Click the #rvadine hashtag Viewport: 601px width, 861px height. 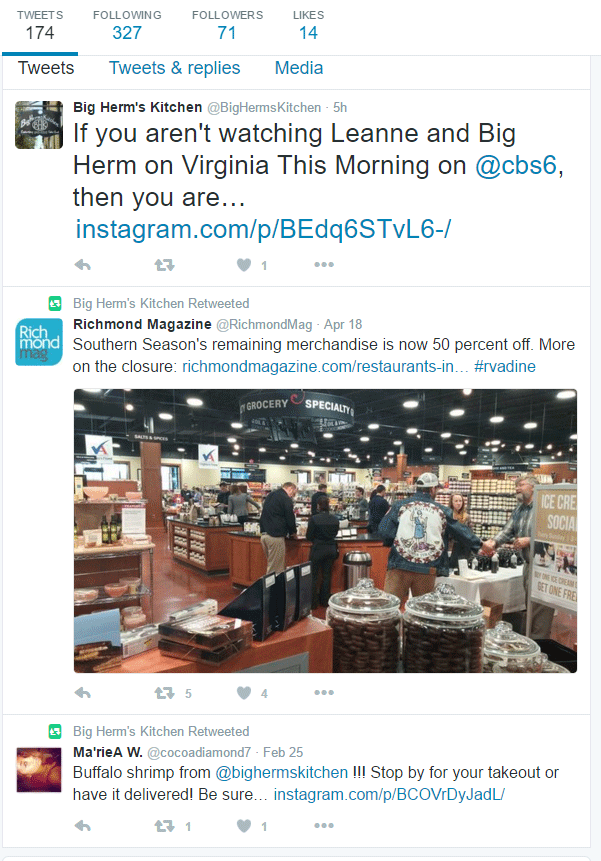click(x=505, y=366)
